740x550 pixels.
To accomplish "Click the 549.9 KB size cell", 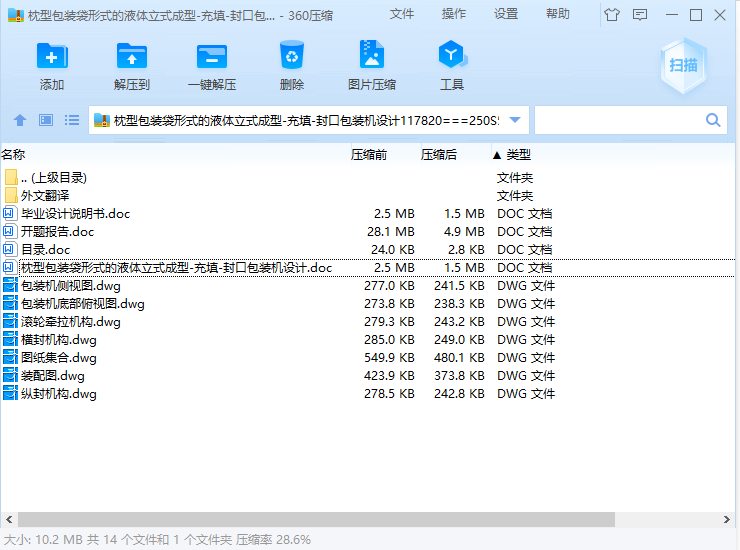I will point(389,358).
